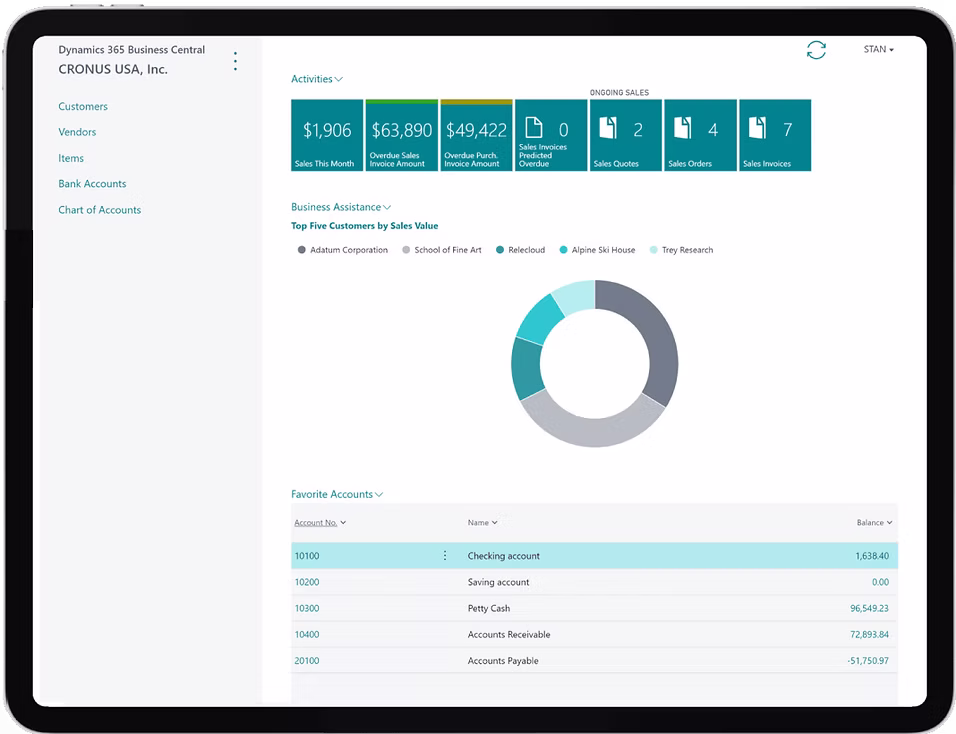The height and width of the screenshot is (734, 956).
Task: Click the 96,549.23 balance value
Action: [x=869, y=608]
